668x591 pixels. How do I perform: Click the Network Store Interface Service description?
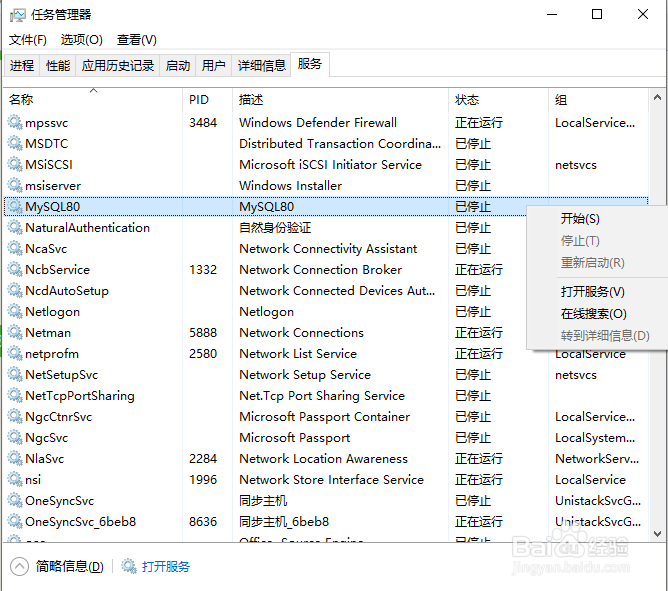pyautogui.click(x=331, y=479)
